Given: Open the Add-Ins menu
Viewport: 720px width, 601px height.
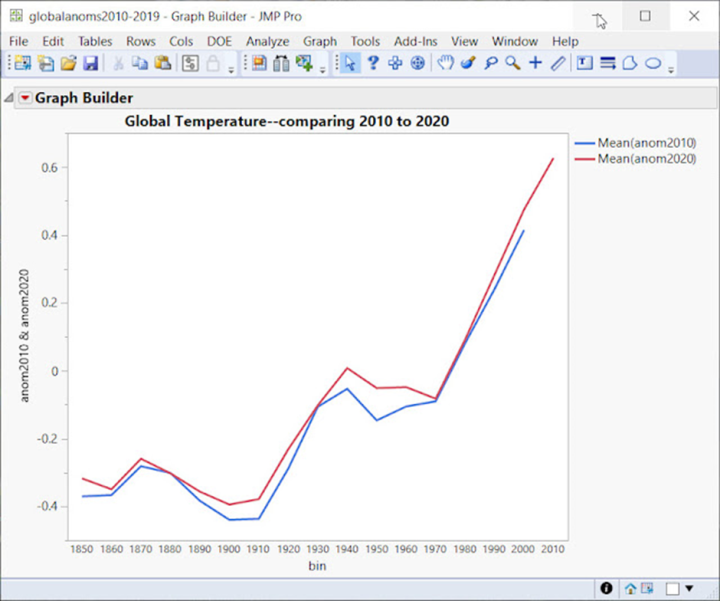Looking at the screenshot, I should 416,41.
